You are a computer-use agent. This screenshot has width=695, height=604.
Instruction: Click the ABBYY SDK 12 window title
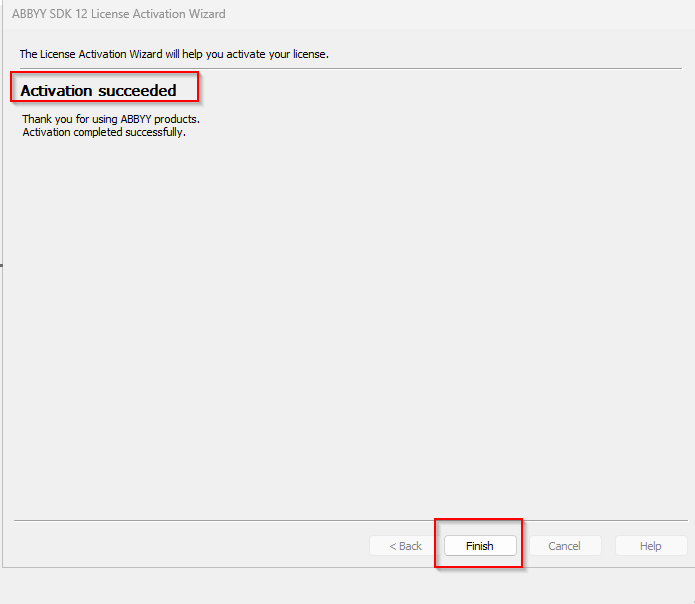(x=118, y=14)
